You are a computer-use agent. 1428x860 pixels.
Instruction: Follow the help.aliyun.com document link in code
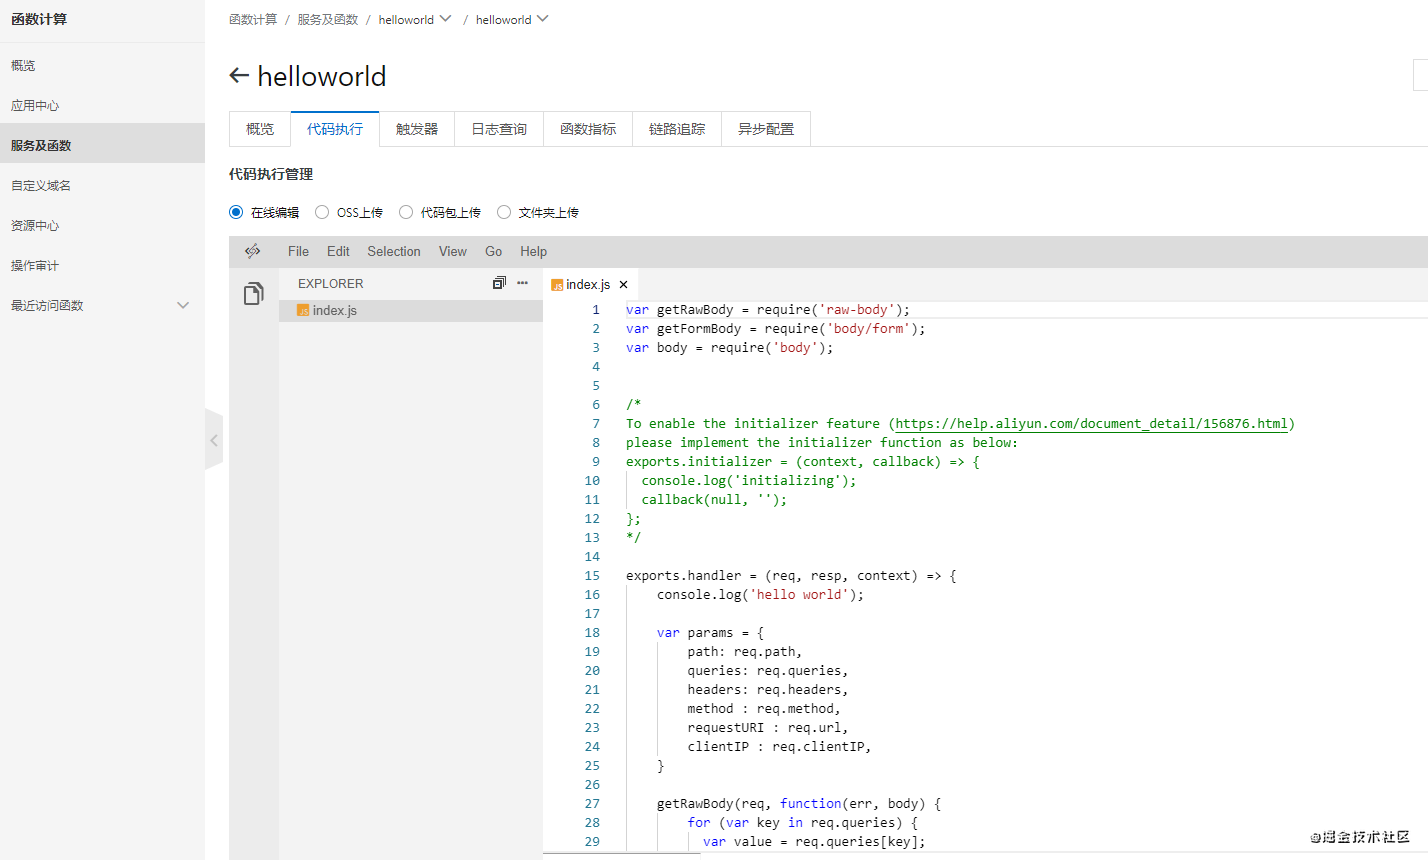1091,424
